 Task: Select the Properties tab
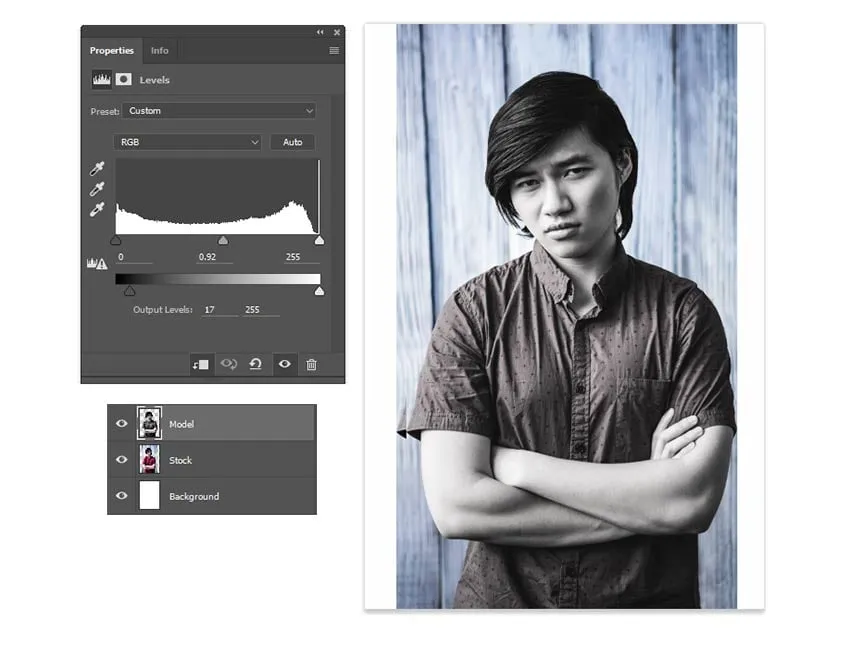tap(111, 51)
